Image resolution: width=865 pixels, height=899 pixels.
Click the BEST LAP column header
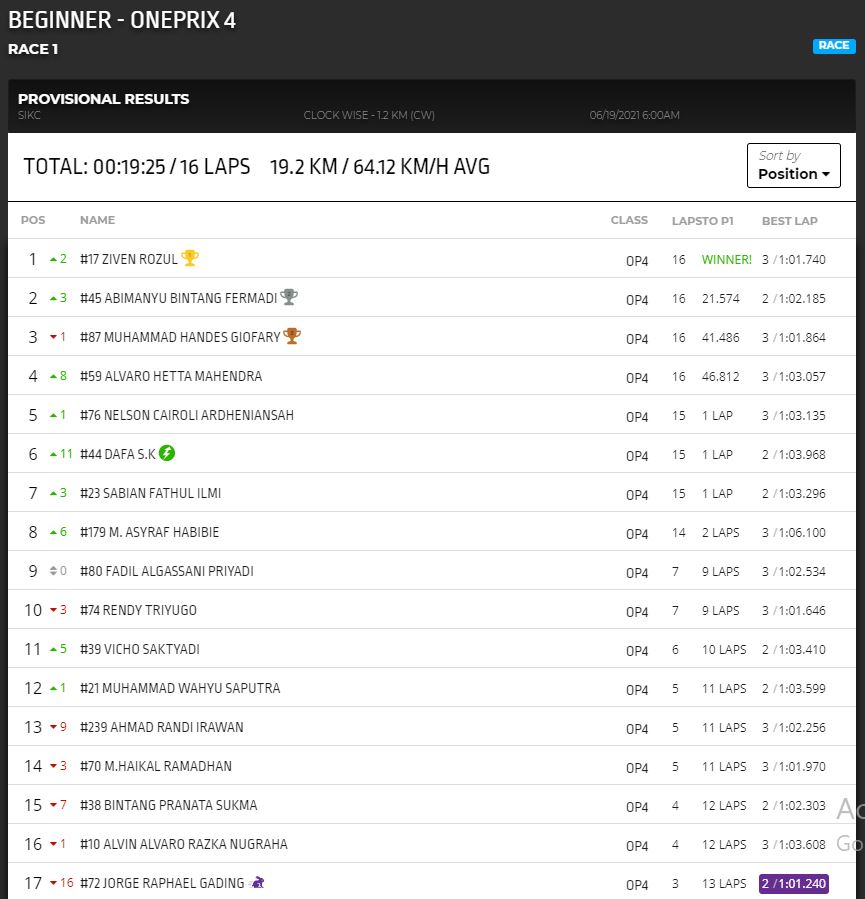(789, 220)
